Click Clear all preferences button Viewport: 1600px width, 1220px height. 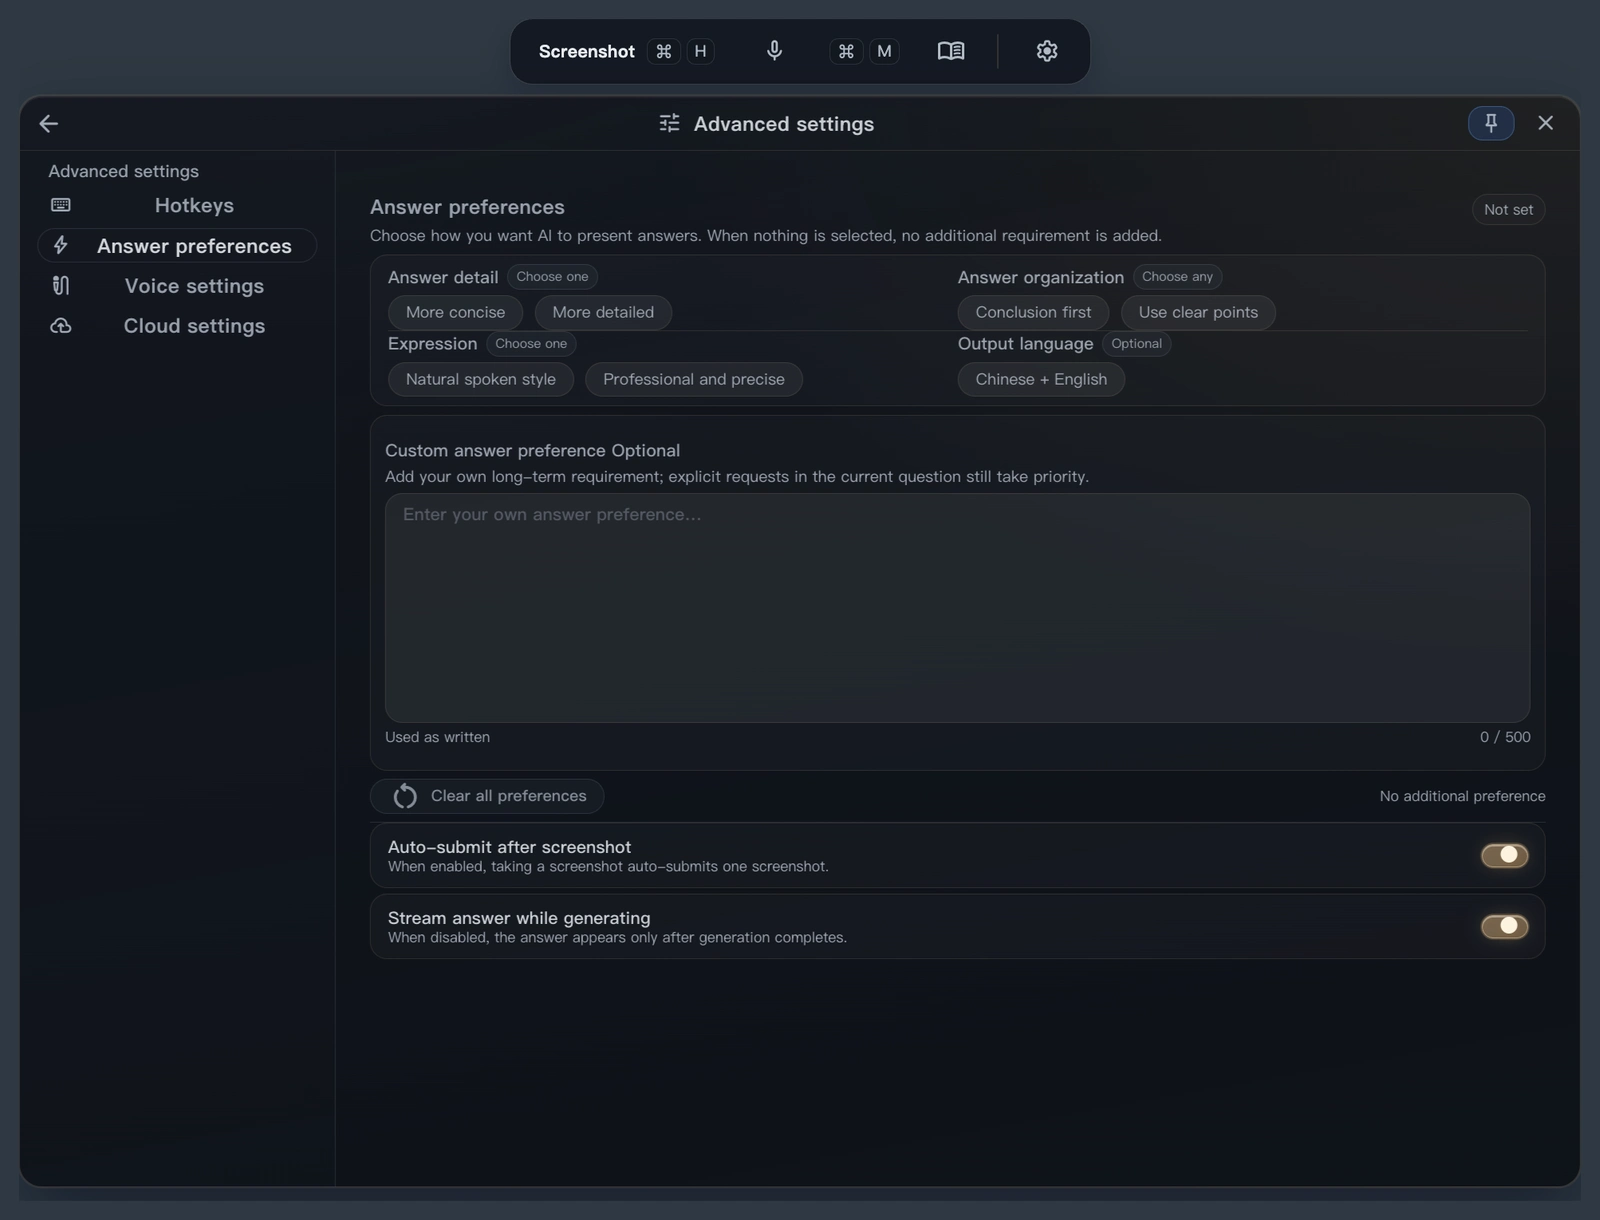[x=487, y=796]
